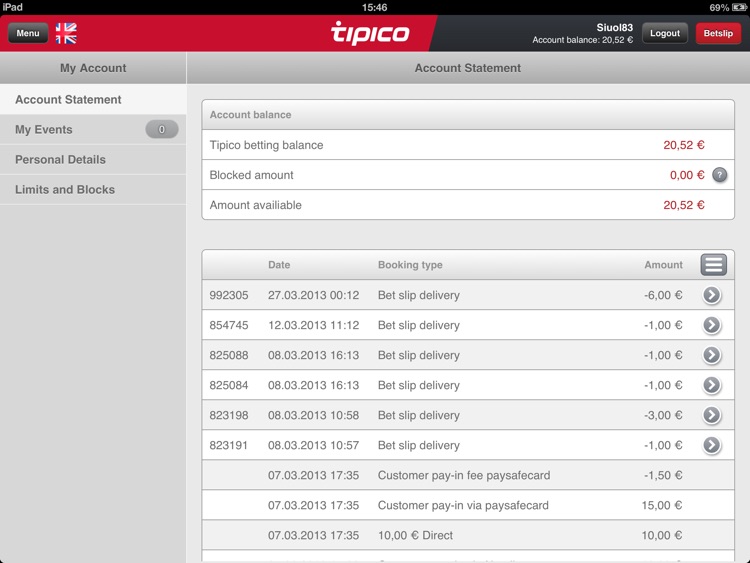Viewport: 750px width, 563px height.
Task: Tap the My Events count badge
Action: tap(162, 130)
